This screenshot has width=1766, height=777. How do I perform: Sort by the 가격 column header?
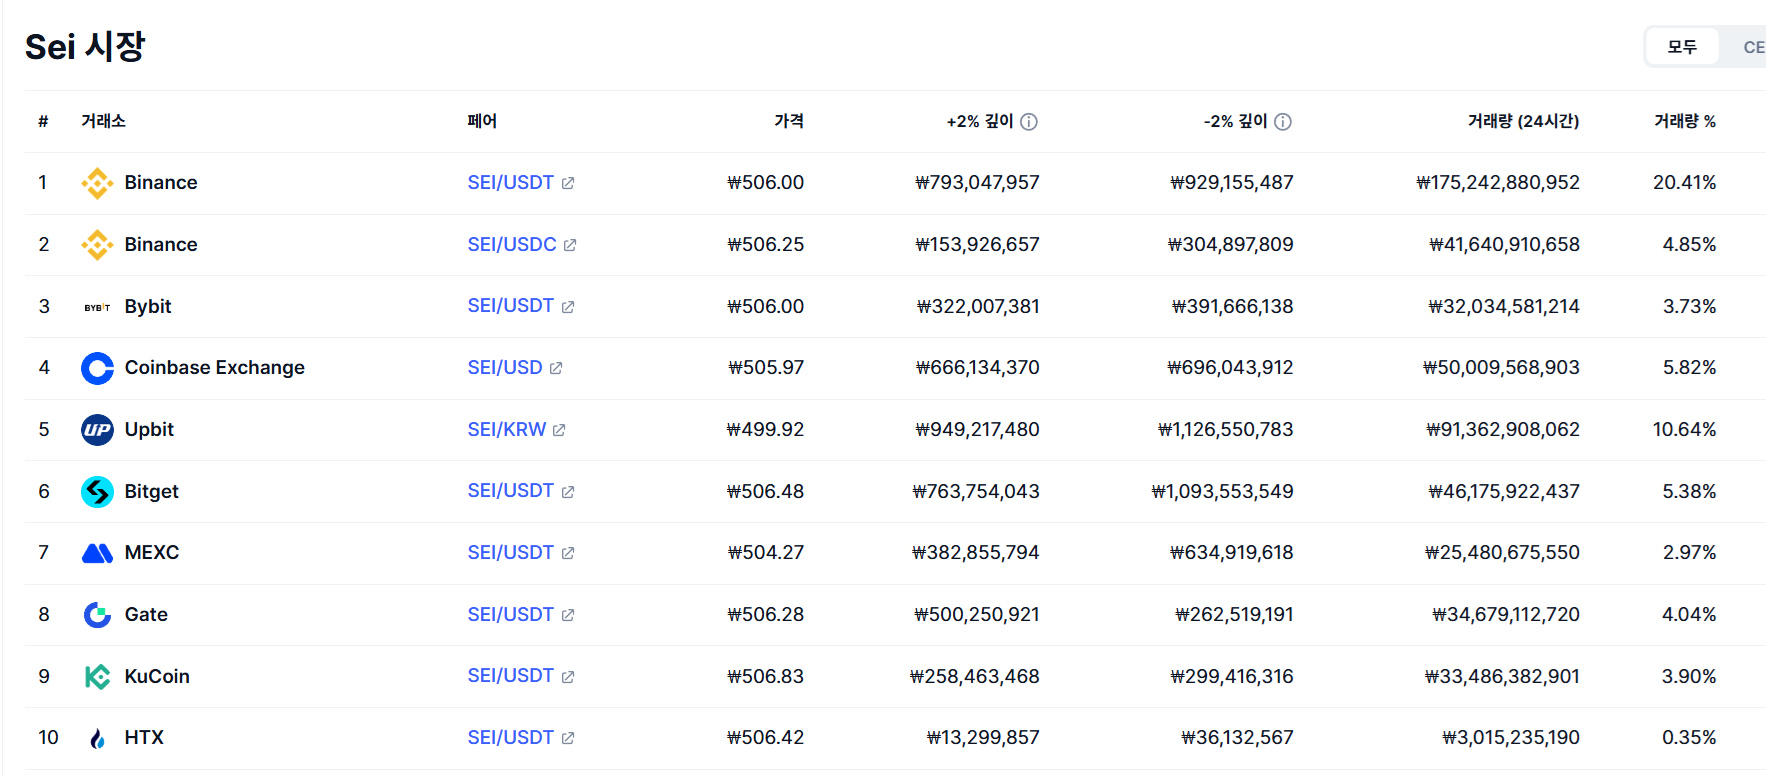point(789,121)
